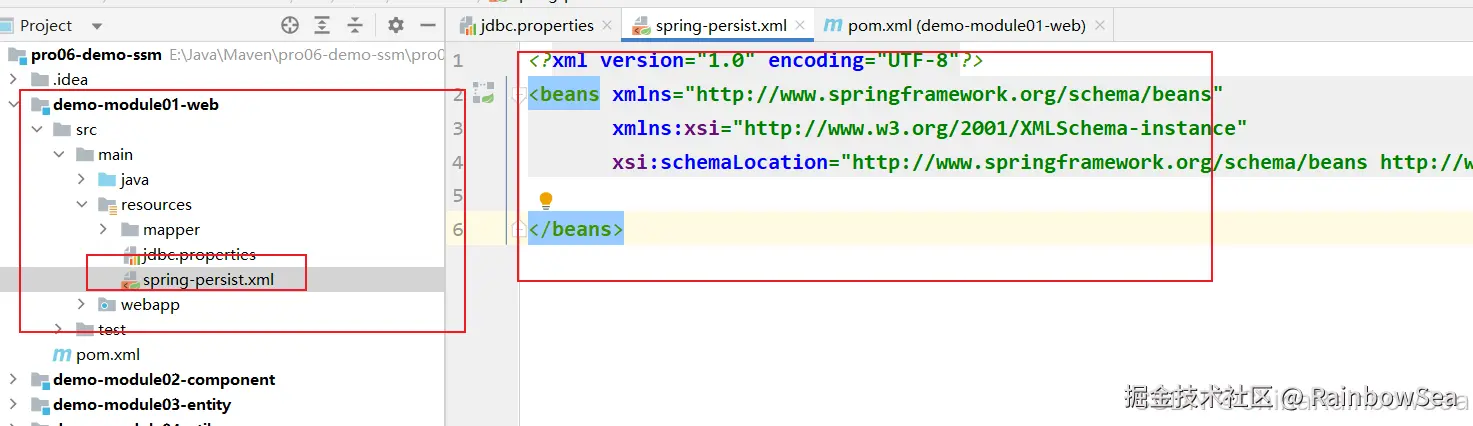This screenshot has width=1473, height=426.
Task: Open Project panel settings gear
Action: (396, 25)
